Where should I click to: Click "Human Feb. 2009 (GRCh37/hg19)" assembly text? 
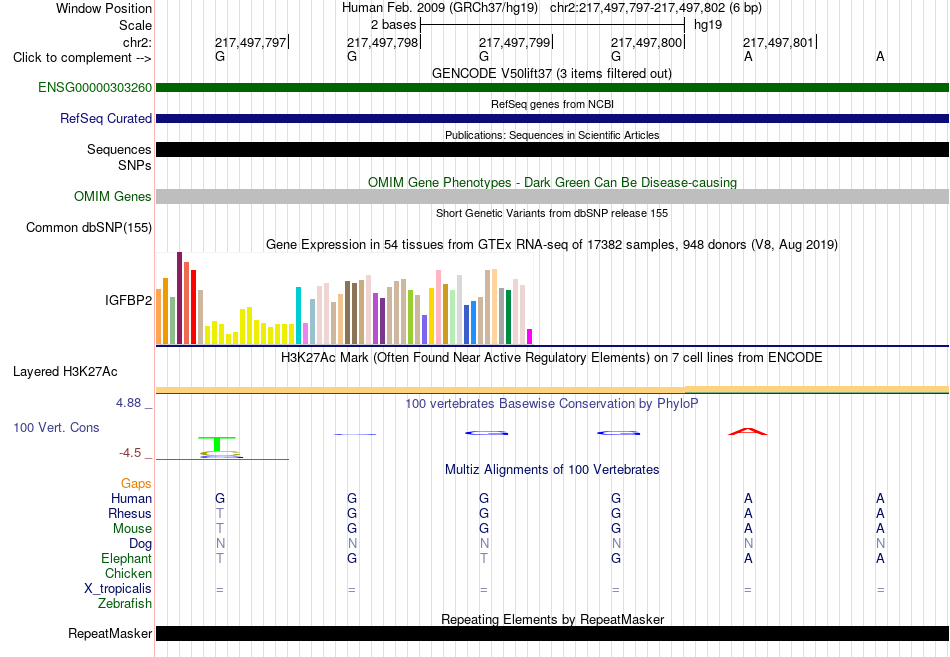pos(440,8)
